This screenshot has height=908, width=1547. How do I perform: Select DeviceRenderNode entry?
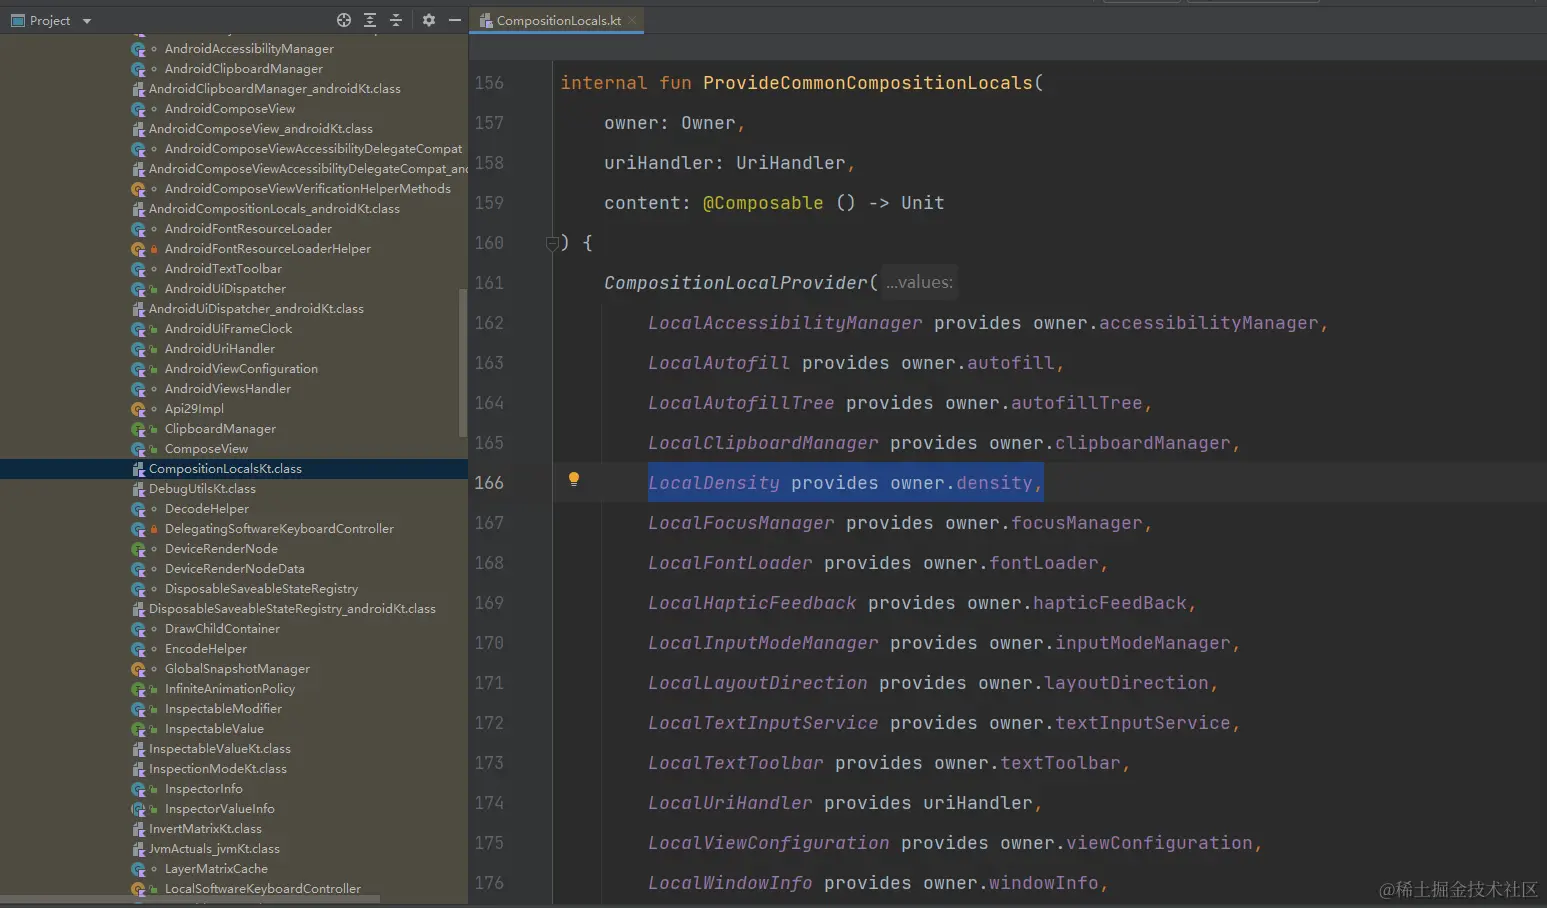pyautogui.click(x=221, y=549)
